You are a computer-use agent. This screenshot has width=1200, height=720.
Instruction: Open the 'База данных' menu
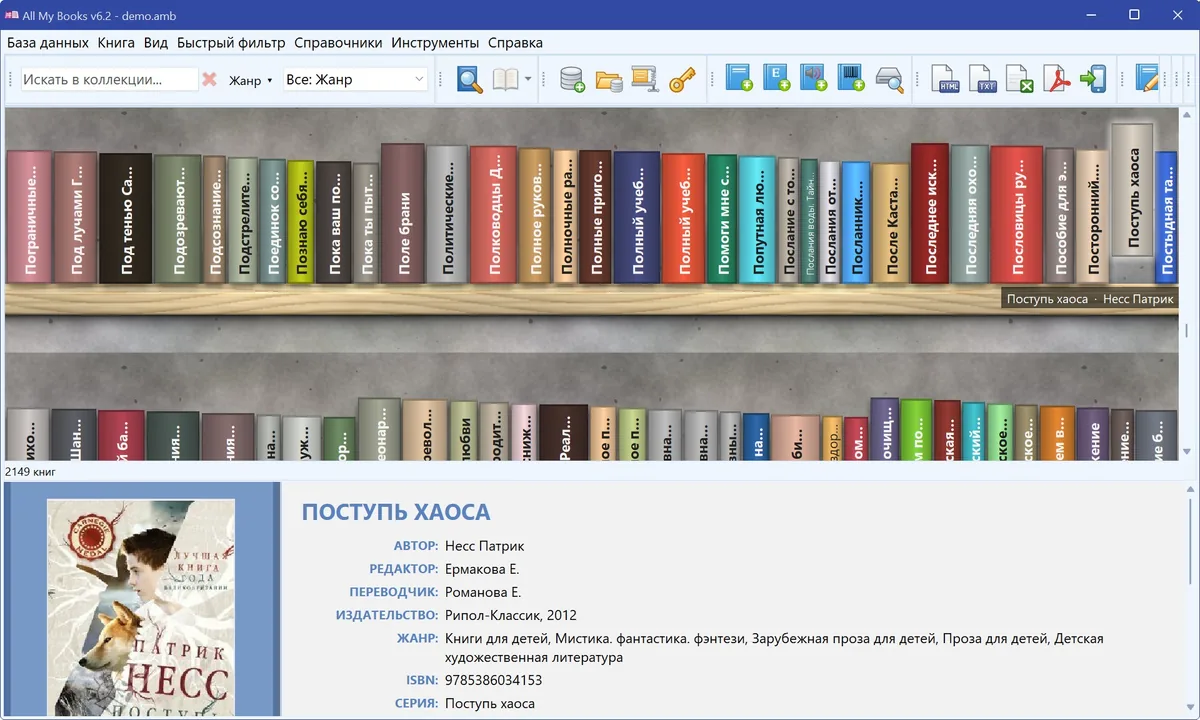(48, 43)
